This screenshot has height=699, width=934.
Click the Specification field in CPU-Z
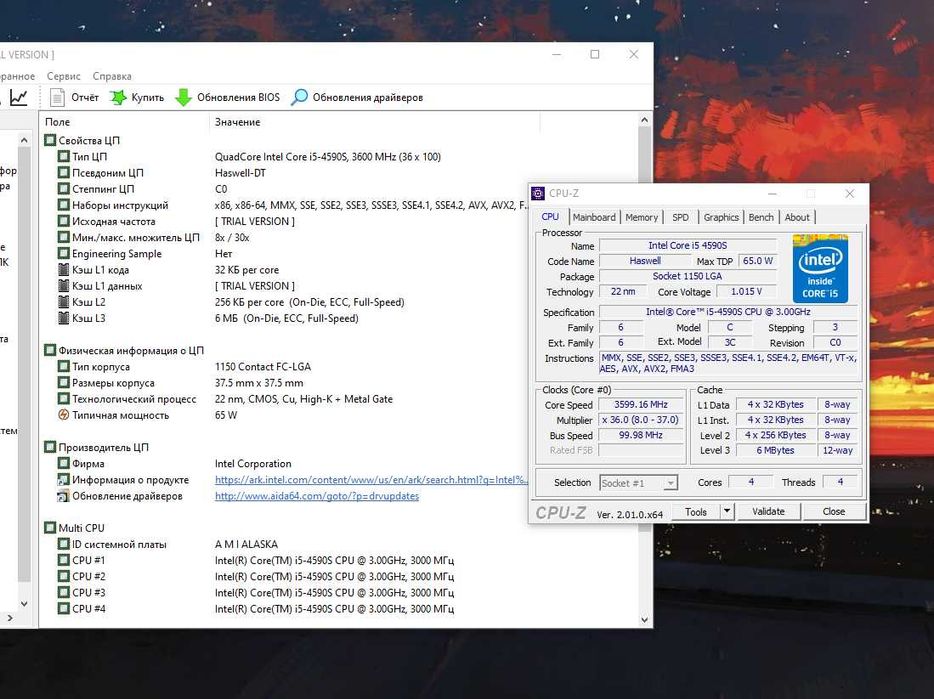(728, 312)
